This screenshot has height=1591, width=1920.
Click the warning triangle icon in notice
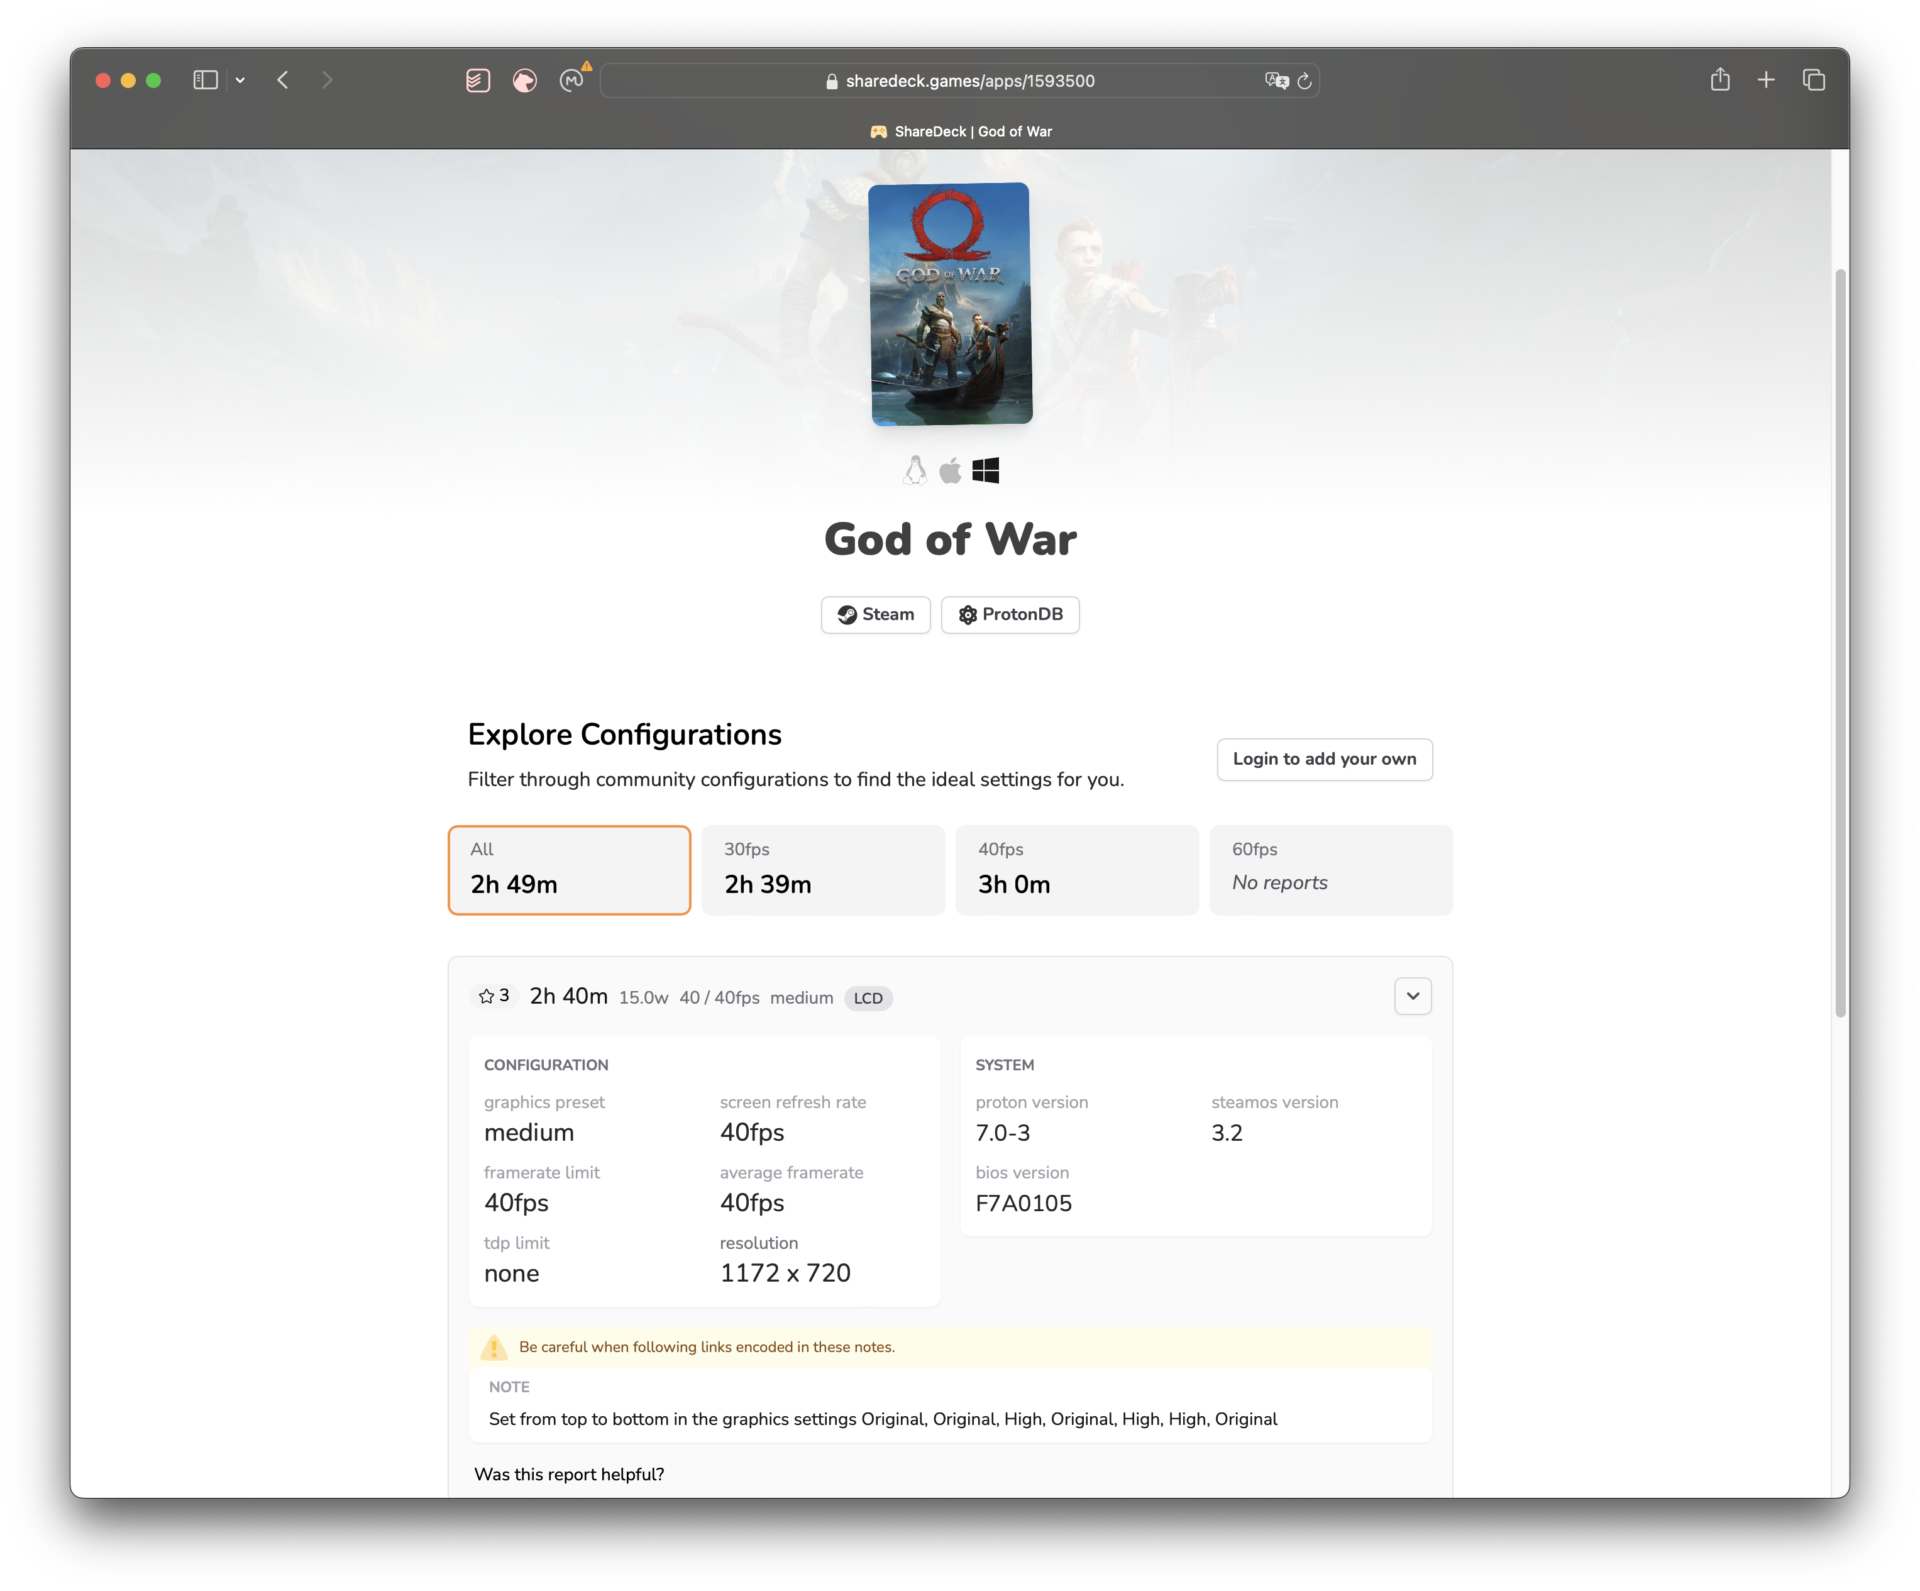pyautogui.click(x=494, y=1347)
